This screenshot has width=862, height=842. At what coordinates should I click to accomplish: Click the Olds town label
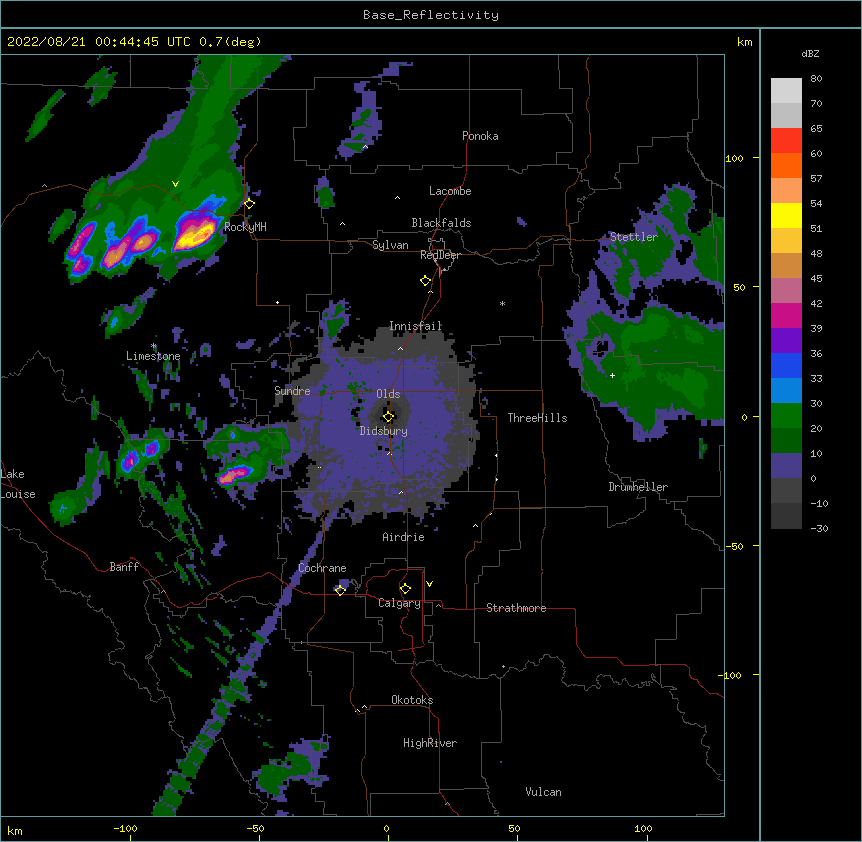click(x=388, y=394)
